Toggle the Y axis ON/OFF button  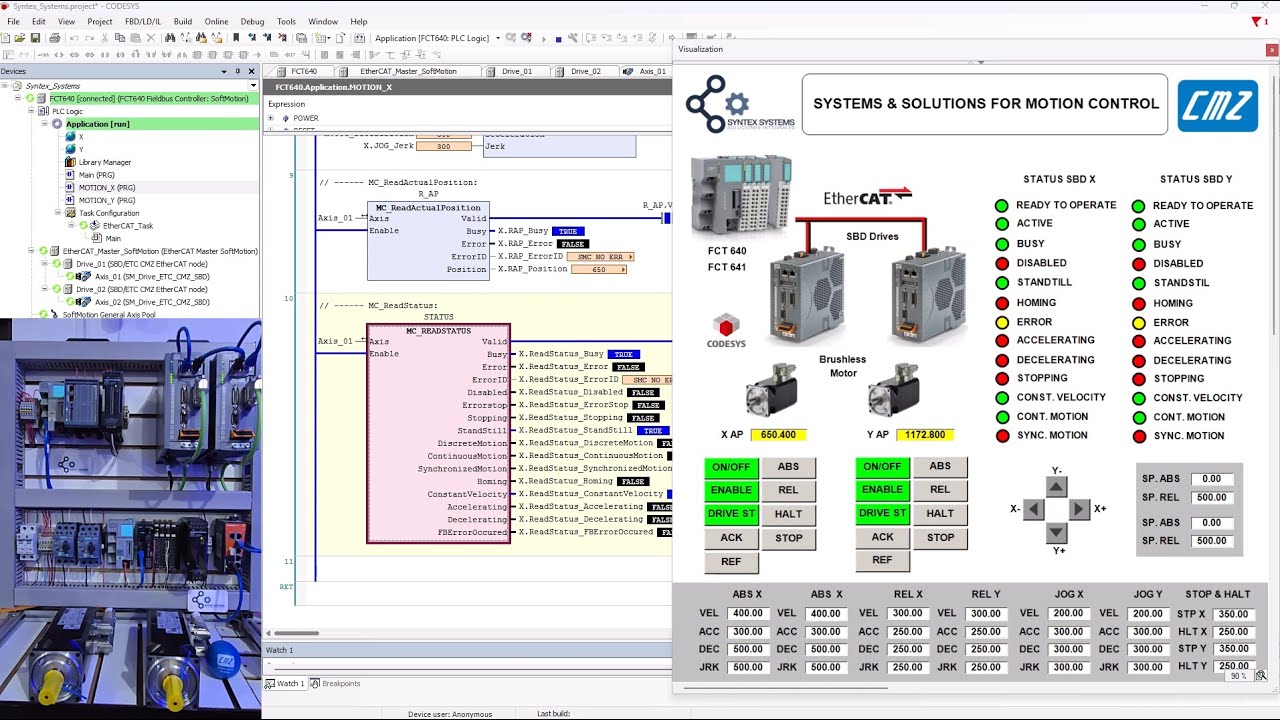click(x=882, y=467)
